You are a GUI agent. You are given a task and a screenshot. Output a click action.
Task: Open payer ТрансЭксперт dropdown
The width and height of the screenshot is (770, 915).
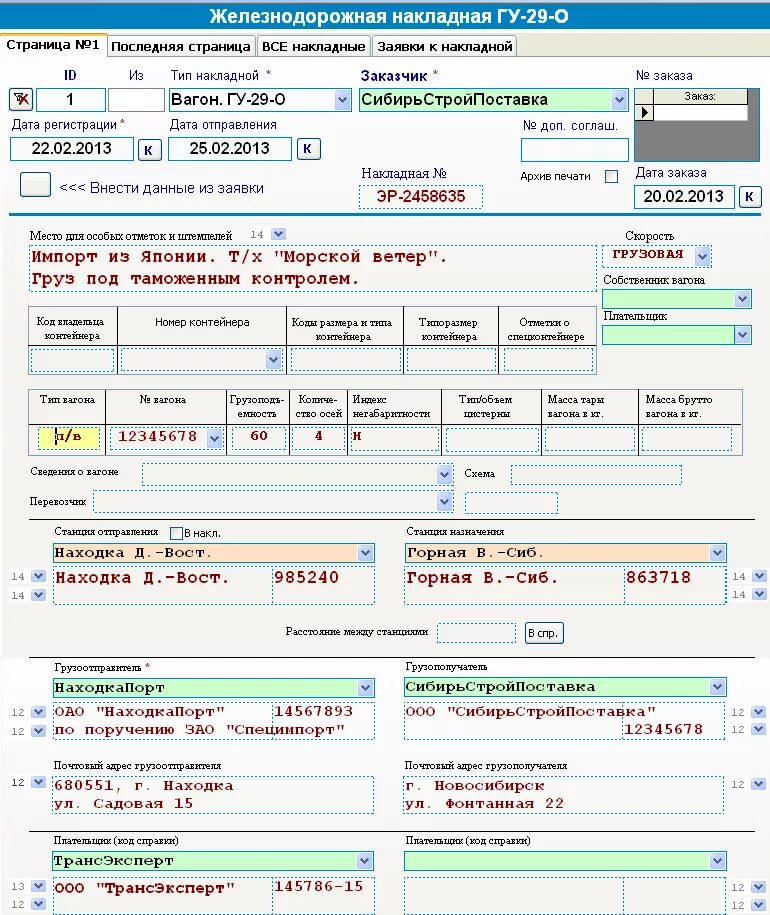tap(365, 861)
